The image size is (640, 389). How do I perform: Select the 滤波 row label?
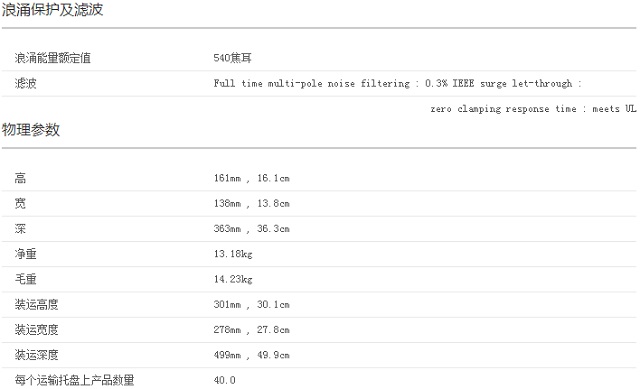(x=26, y=83)
